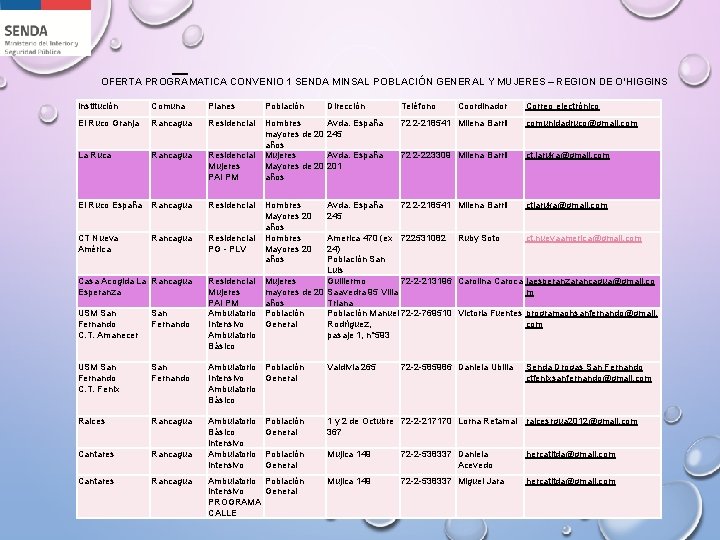
Task: Open hercatilda@gmail.com link in Miguel Jara's row
Action: (570, 482)
